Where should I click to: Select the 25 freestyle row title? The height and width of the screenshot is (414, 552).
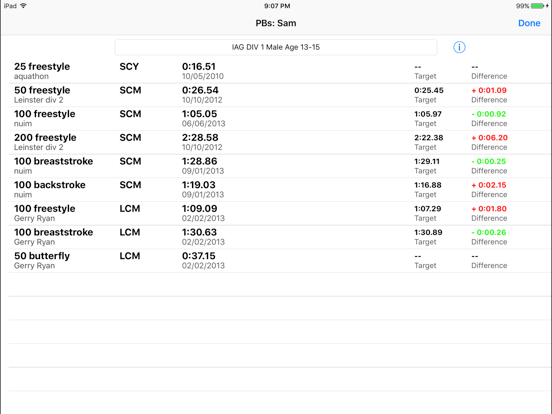42,66
